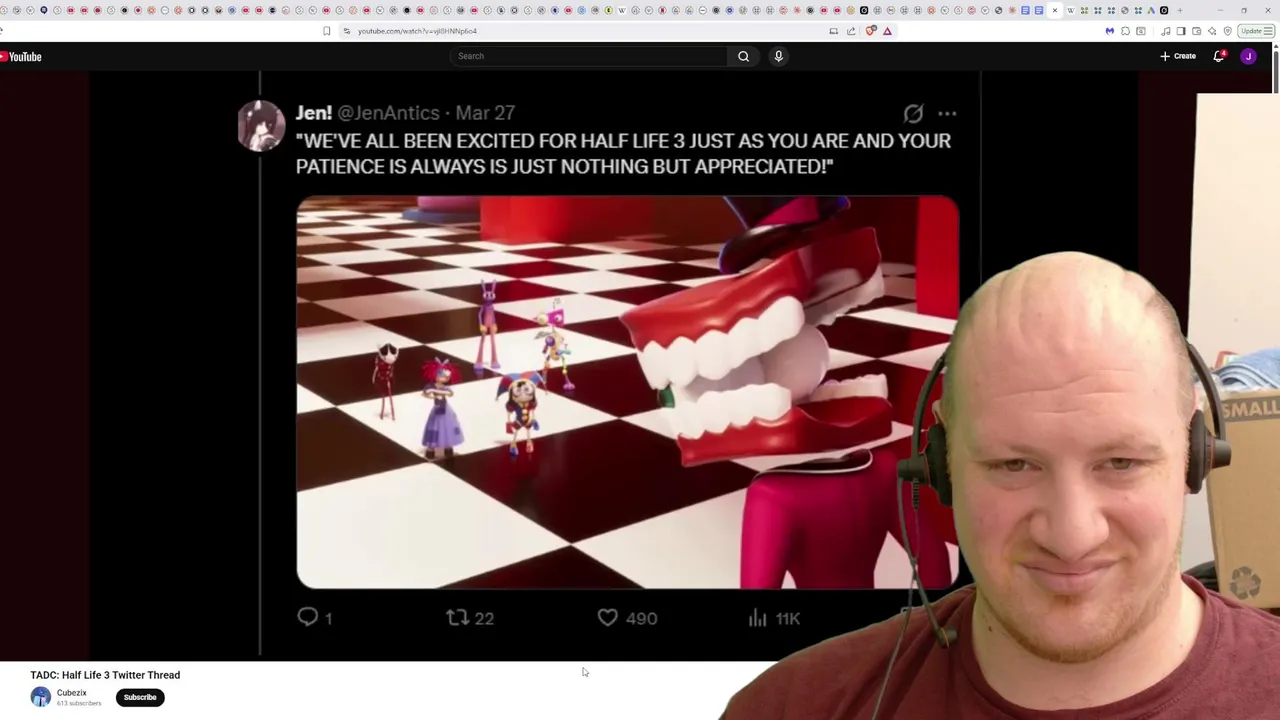Click the Circus chattering-teeth image in the video

pyautogui.click(x=627, y=392)
